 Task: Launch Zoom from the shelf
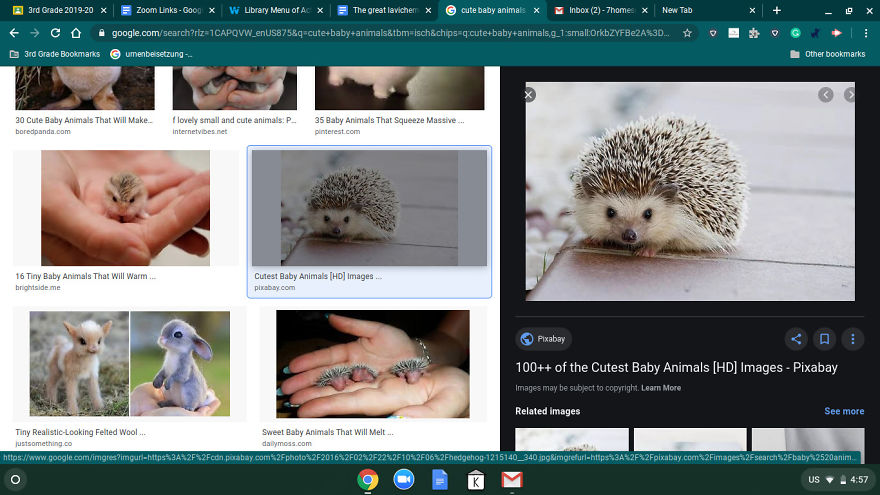click(404, 480)
